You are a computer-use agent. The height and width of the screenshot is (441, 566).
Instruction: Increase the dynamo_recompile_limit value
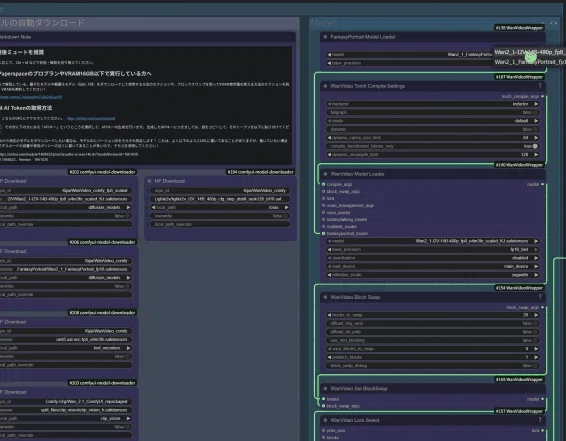pyautogui.click(x=536, y=154)
